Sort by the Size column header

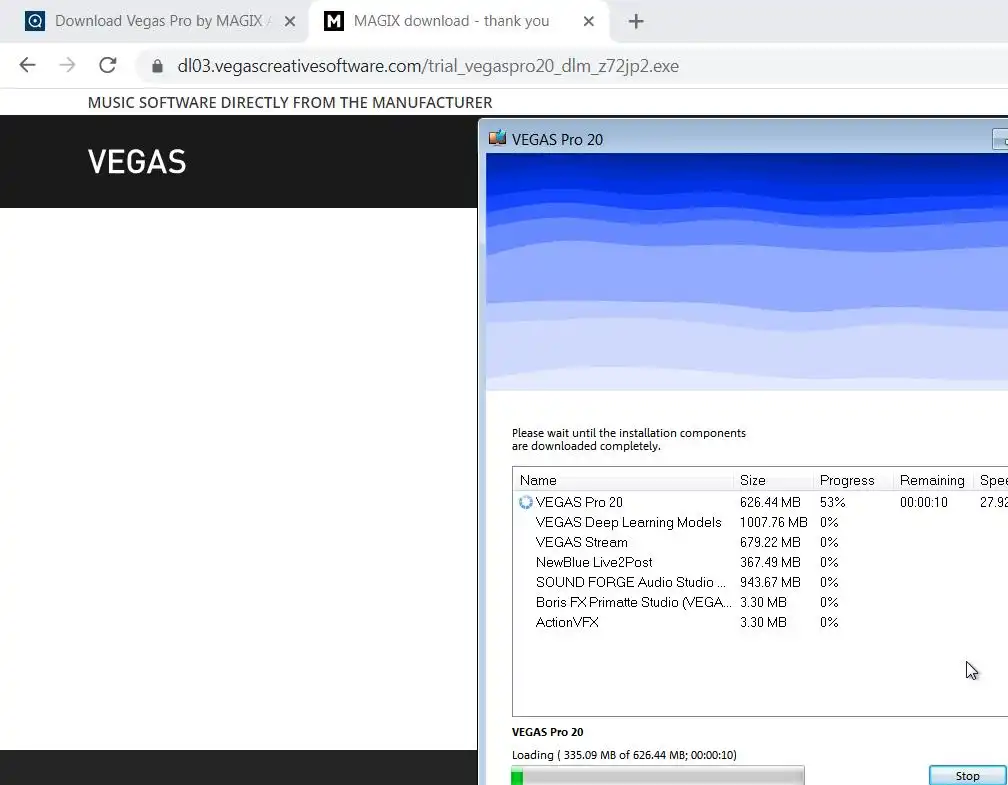click(773, 480)
